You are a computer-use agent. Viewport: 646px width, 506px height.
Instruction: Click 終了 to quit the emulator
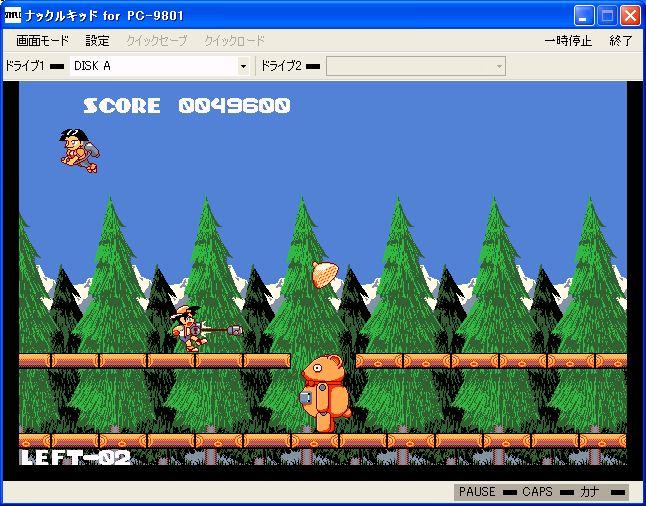pyautogui.click(x=621, y=41)
